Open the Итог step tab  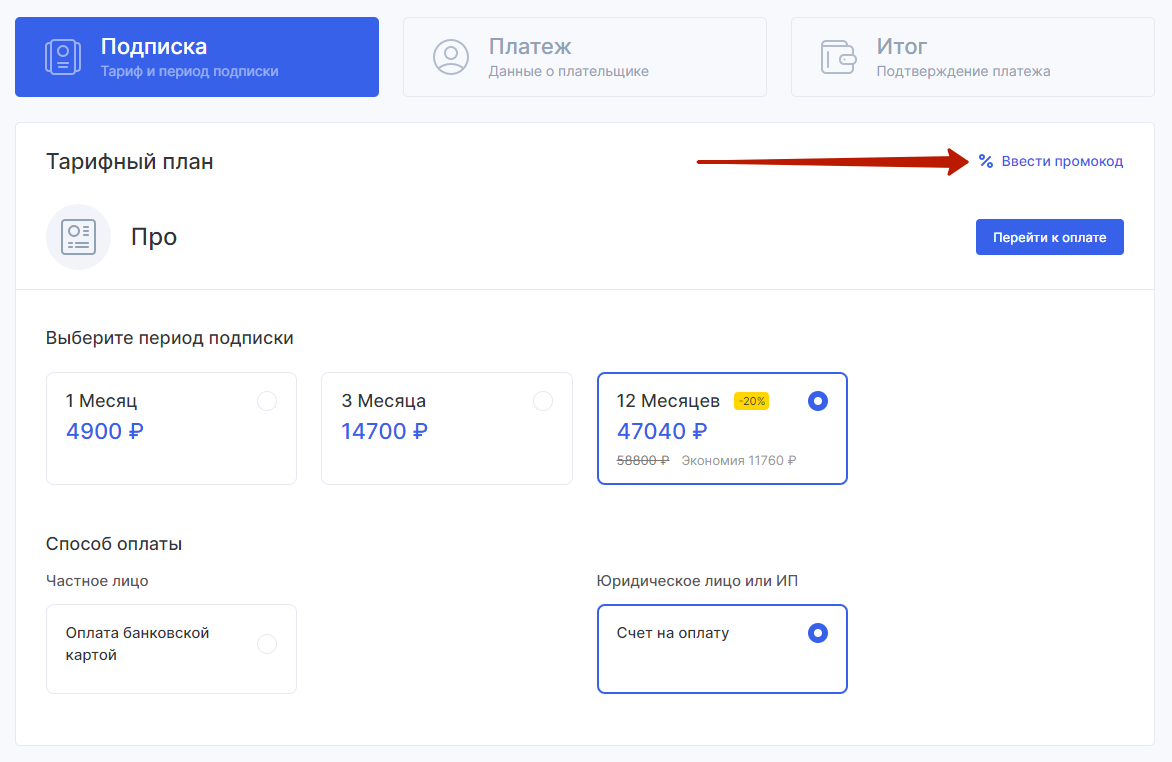(x=972, y=58)
